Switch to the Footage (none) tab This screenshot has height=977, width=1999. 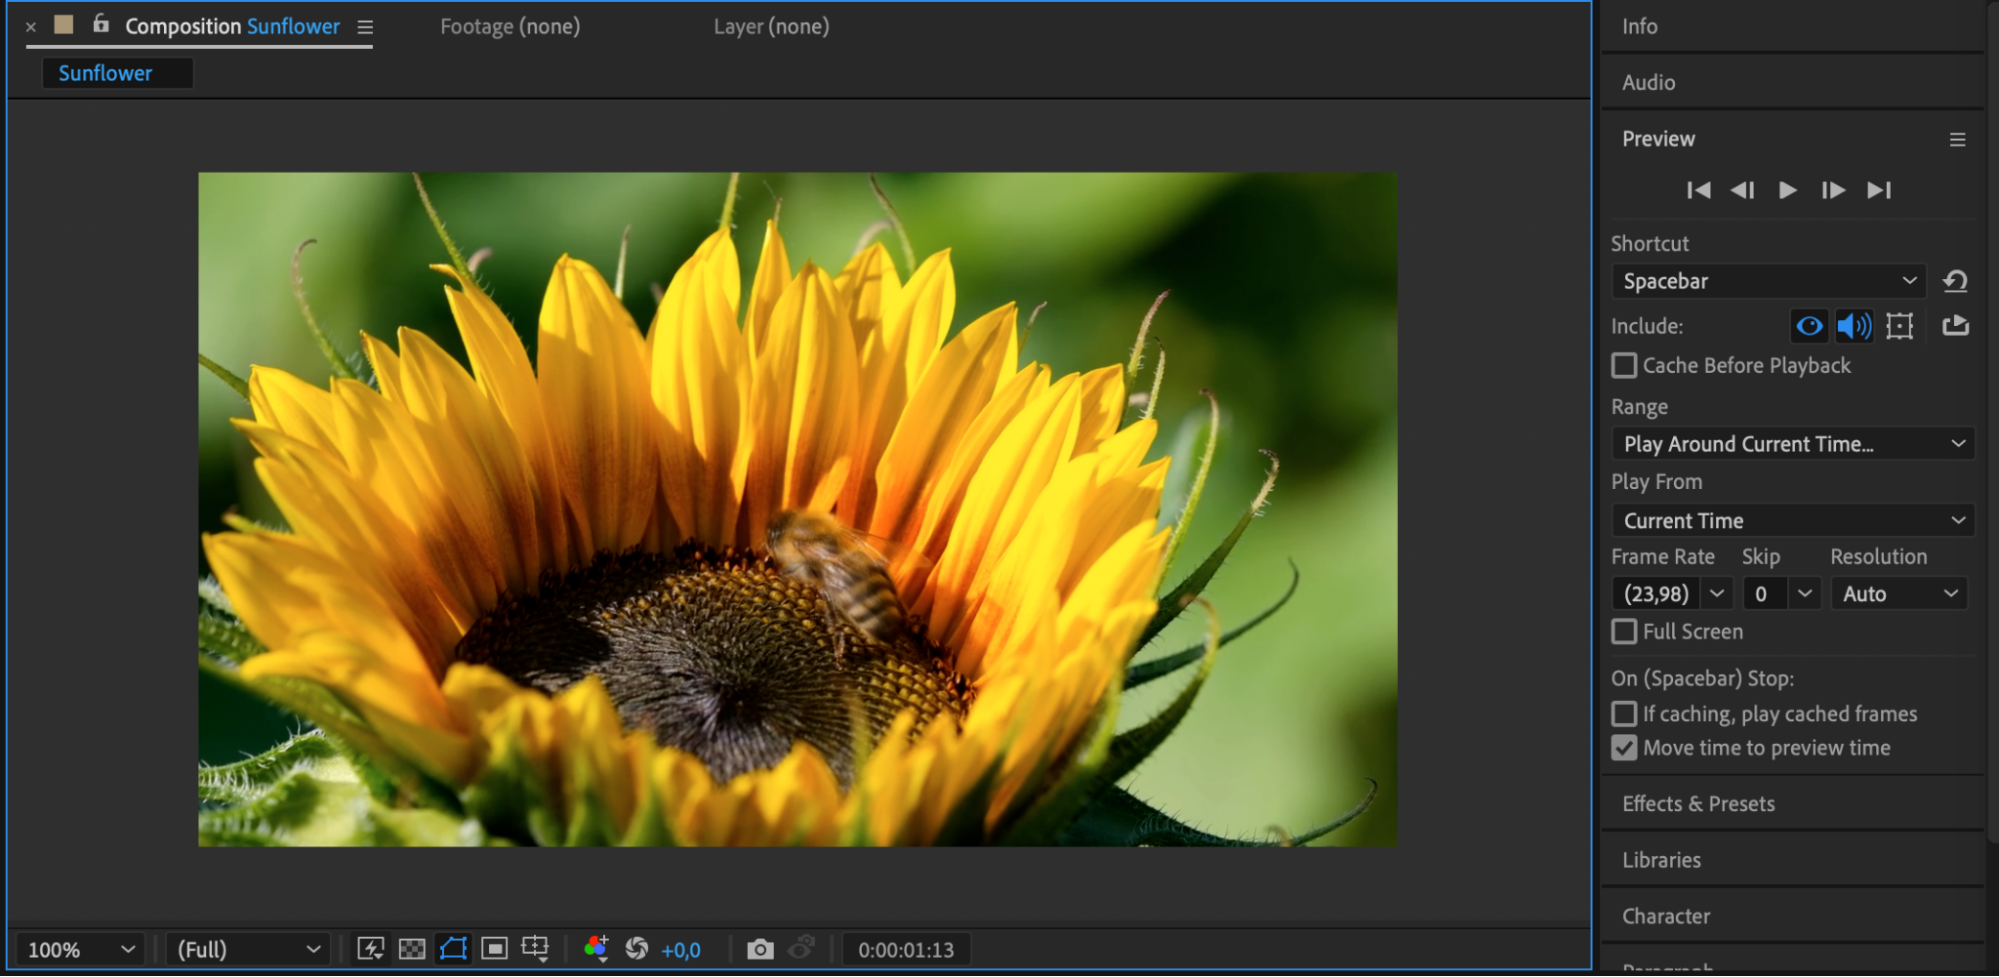(510, 27)
